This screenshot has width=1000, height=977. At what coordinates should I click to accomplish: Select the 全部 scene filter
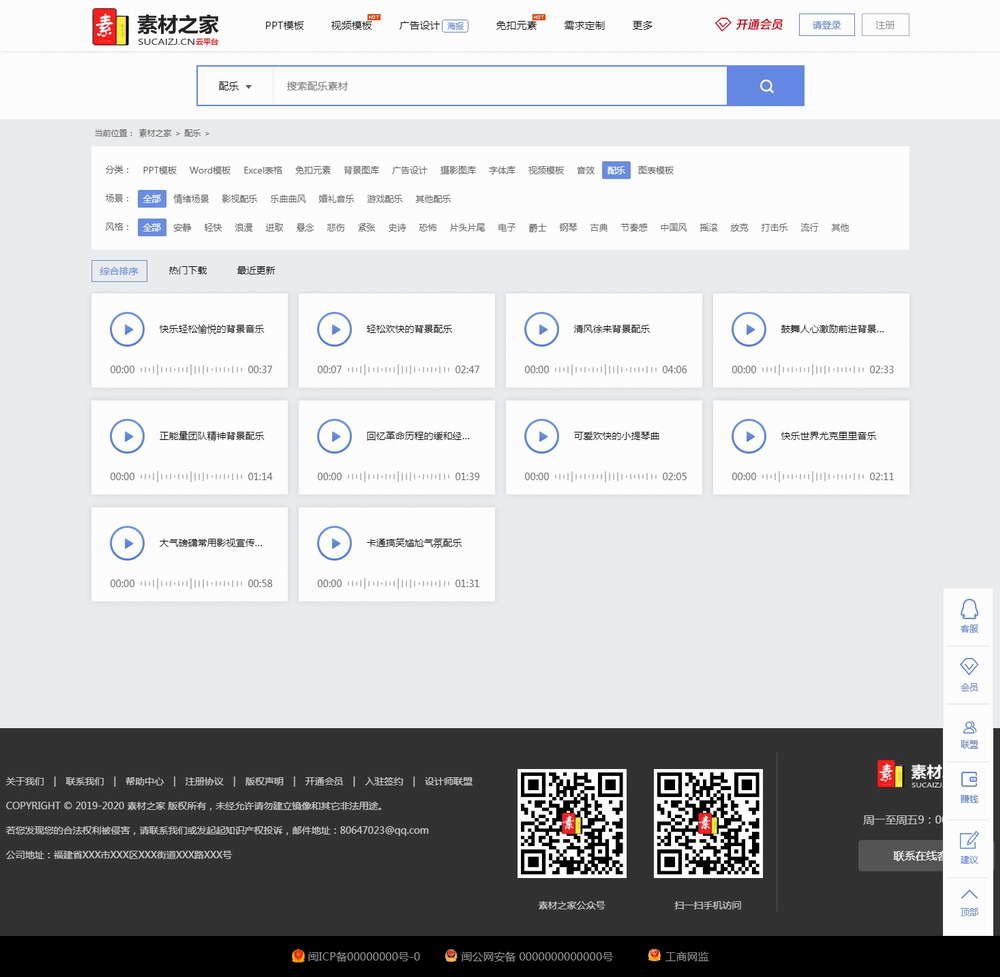click(x=152, y=199)
